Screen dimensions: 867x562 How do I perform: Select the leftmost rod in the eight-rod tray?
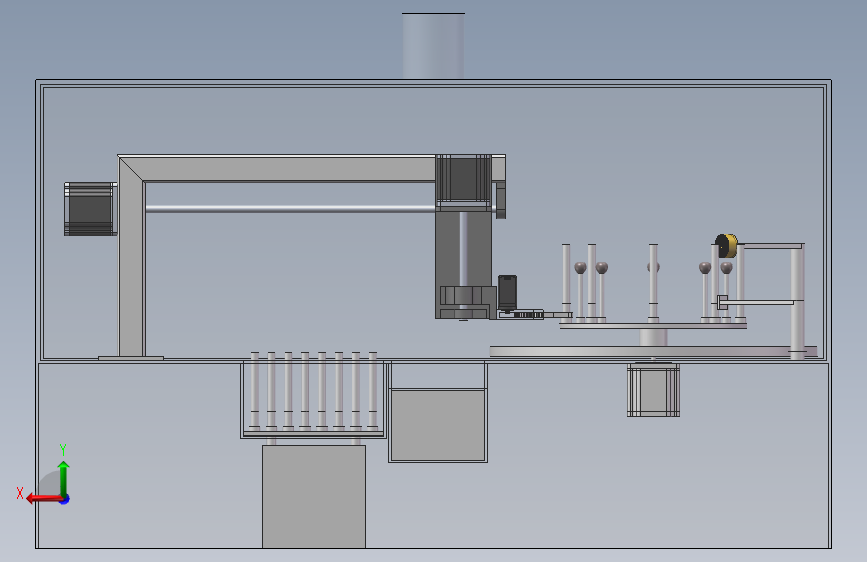[254, 391]
